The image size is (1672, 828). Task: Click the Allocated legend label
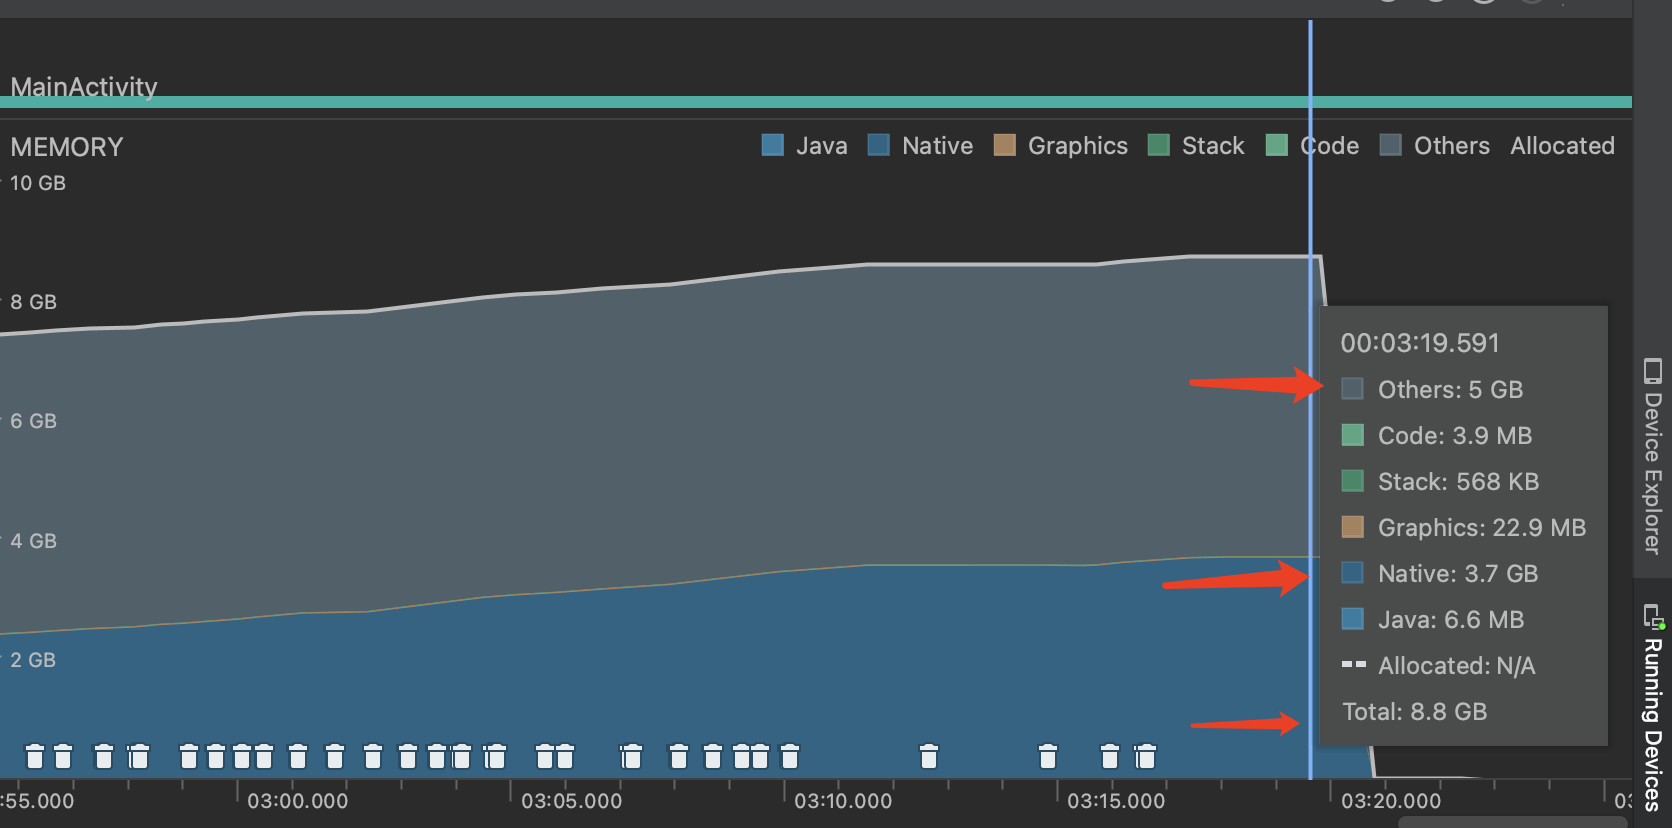1563,146
